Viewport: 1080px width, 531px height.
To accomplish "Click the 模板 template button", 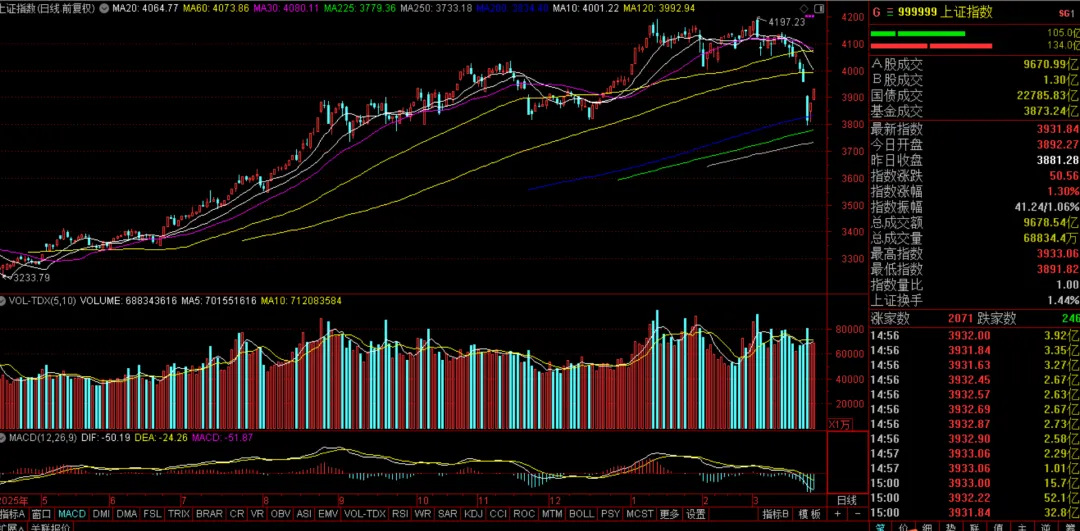I will pyautogui.click(x=810, y=514).
